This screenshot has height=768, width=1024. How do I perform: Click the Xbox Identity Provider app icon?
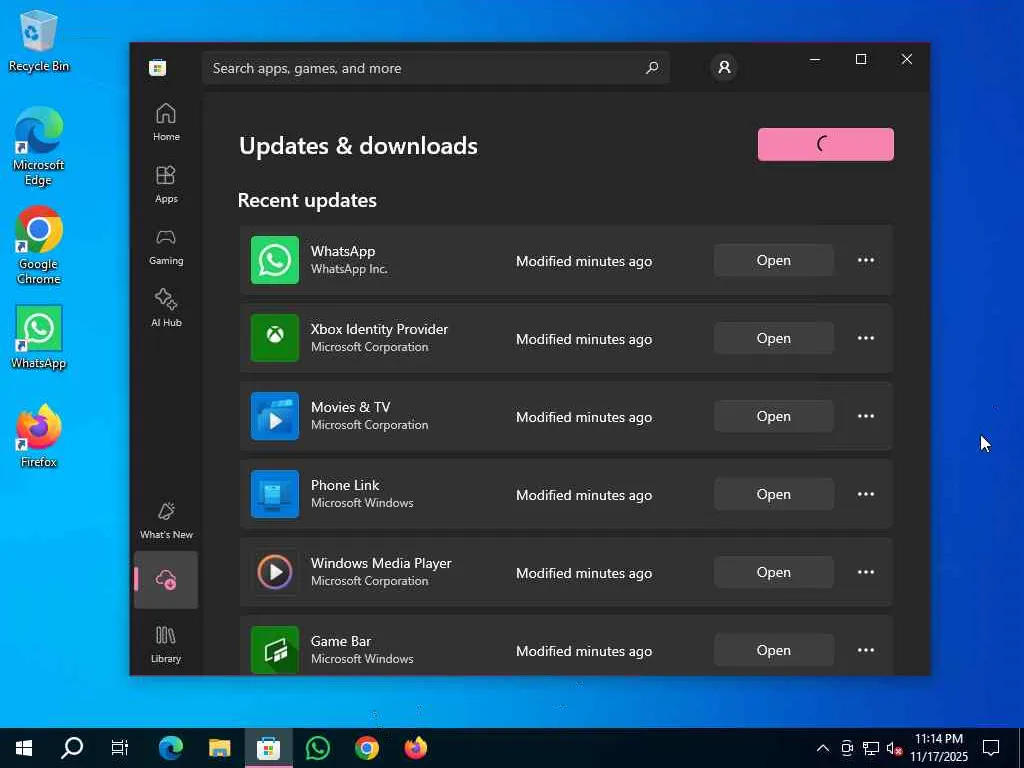(x=275, y=338)
